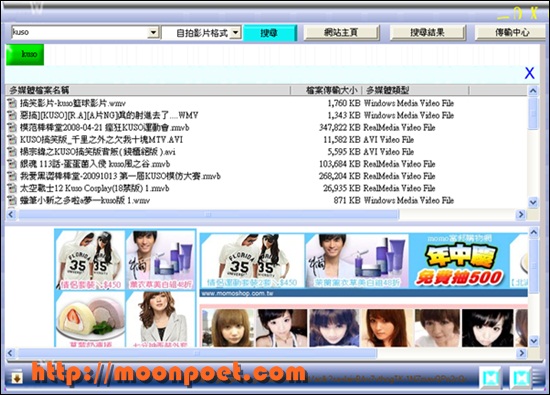Click file icon of 楊宗緯之KUSO搞笑版背叛 row
550x395 pixels.
12,152
